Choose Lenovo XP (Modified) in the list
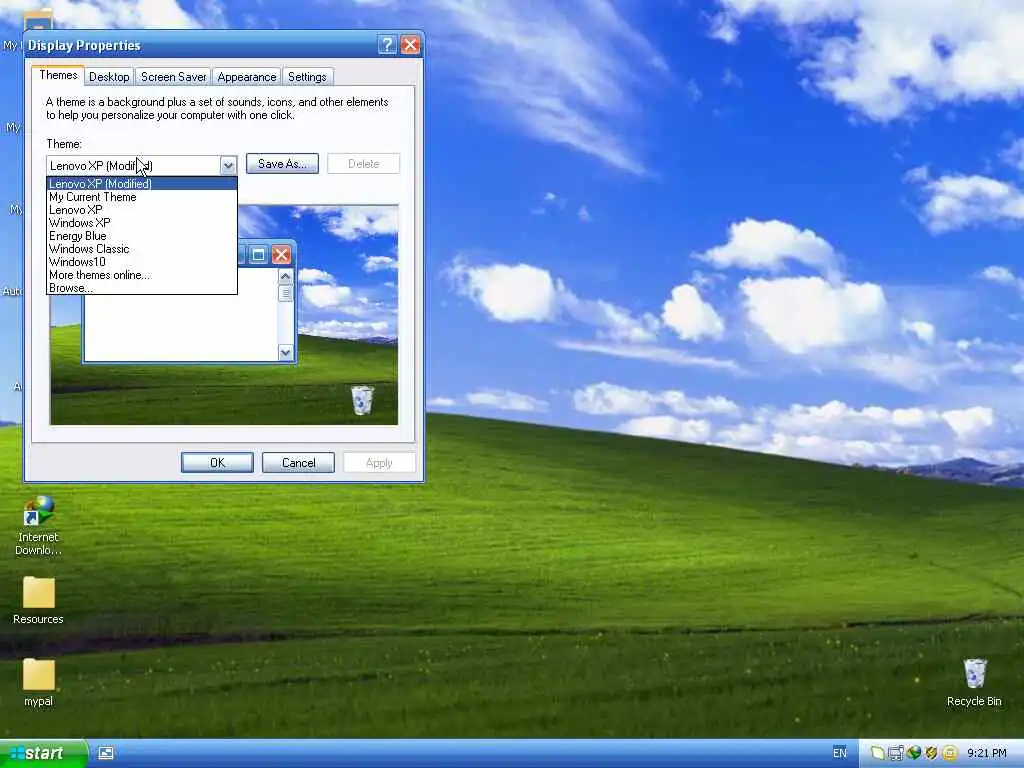Viewport: 1024px width, 768px height. coord(142,184)
